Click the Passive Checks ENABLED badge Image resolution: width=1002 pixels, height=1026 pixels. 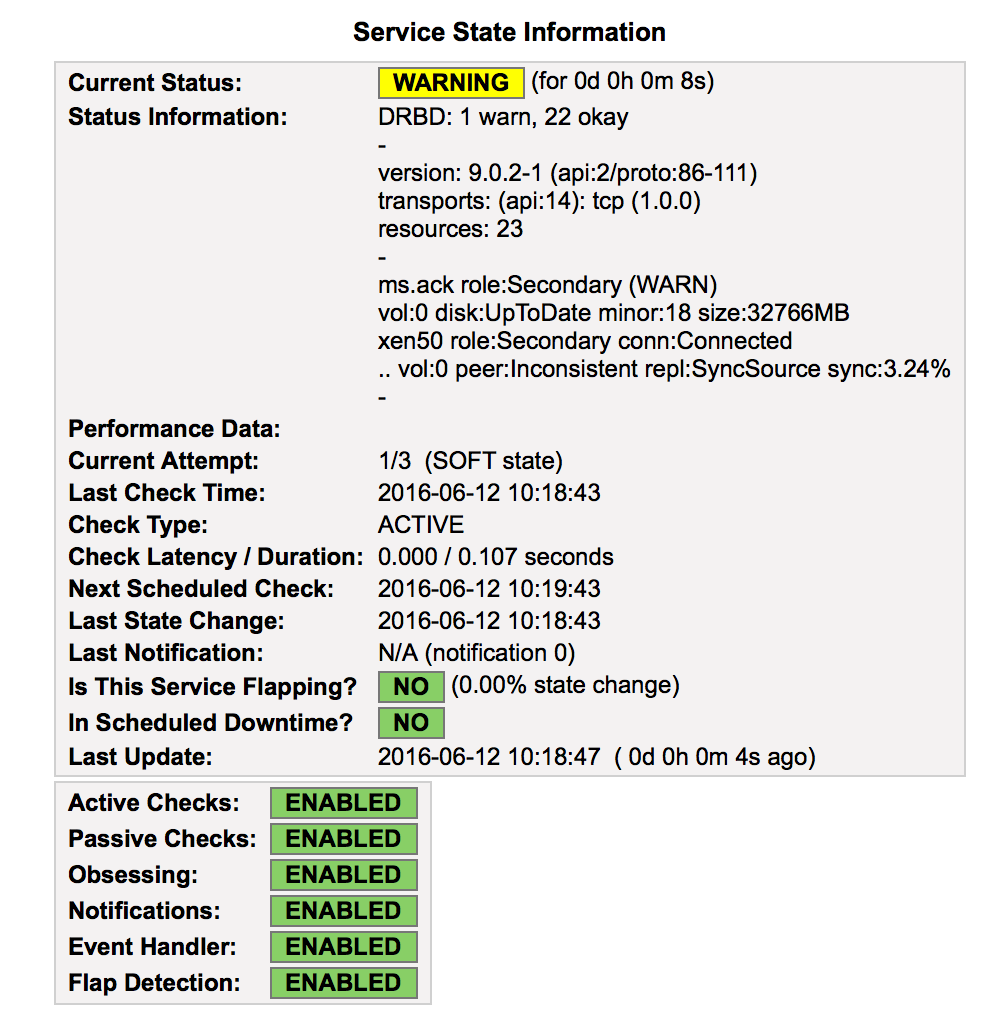click(x=344, y=839)
